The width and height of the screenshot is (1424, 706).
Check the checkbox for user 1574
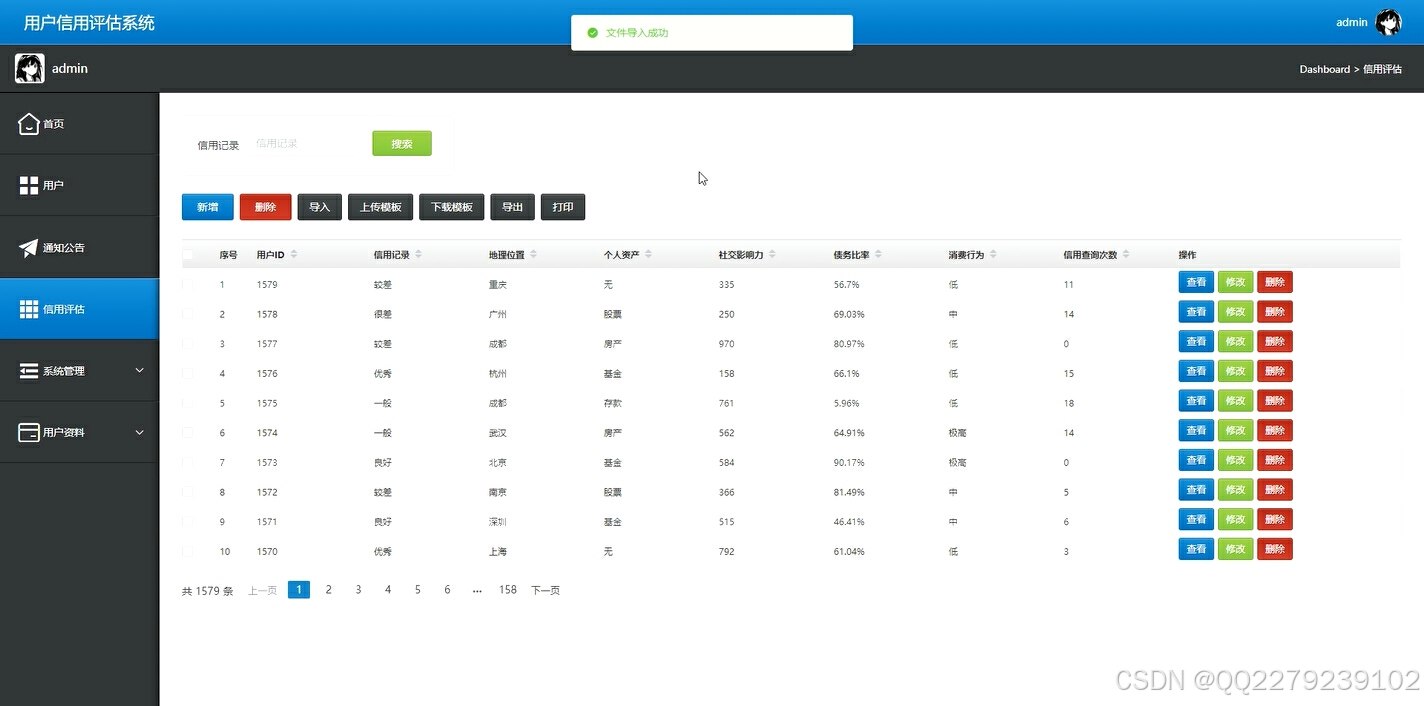click(x=187, y=432)
